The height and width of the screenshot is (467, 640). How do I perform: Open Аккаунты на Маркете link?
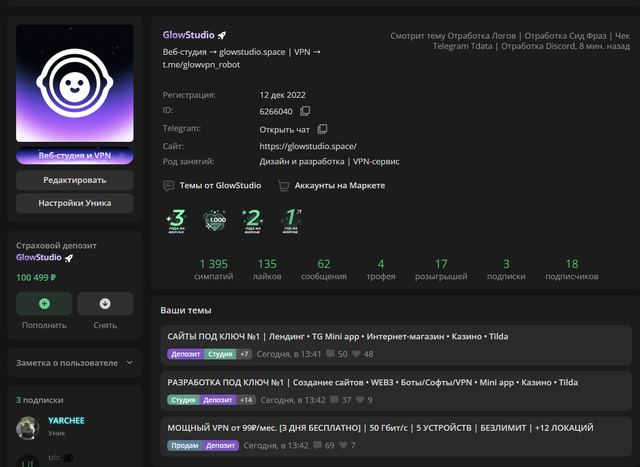coord(340,185)
